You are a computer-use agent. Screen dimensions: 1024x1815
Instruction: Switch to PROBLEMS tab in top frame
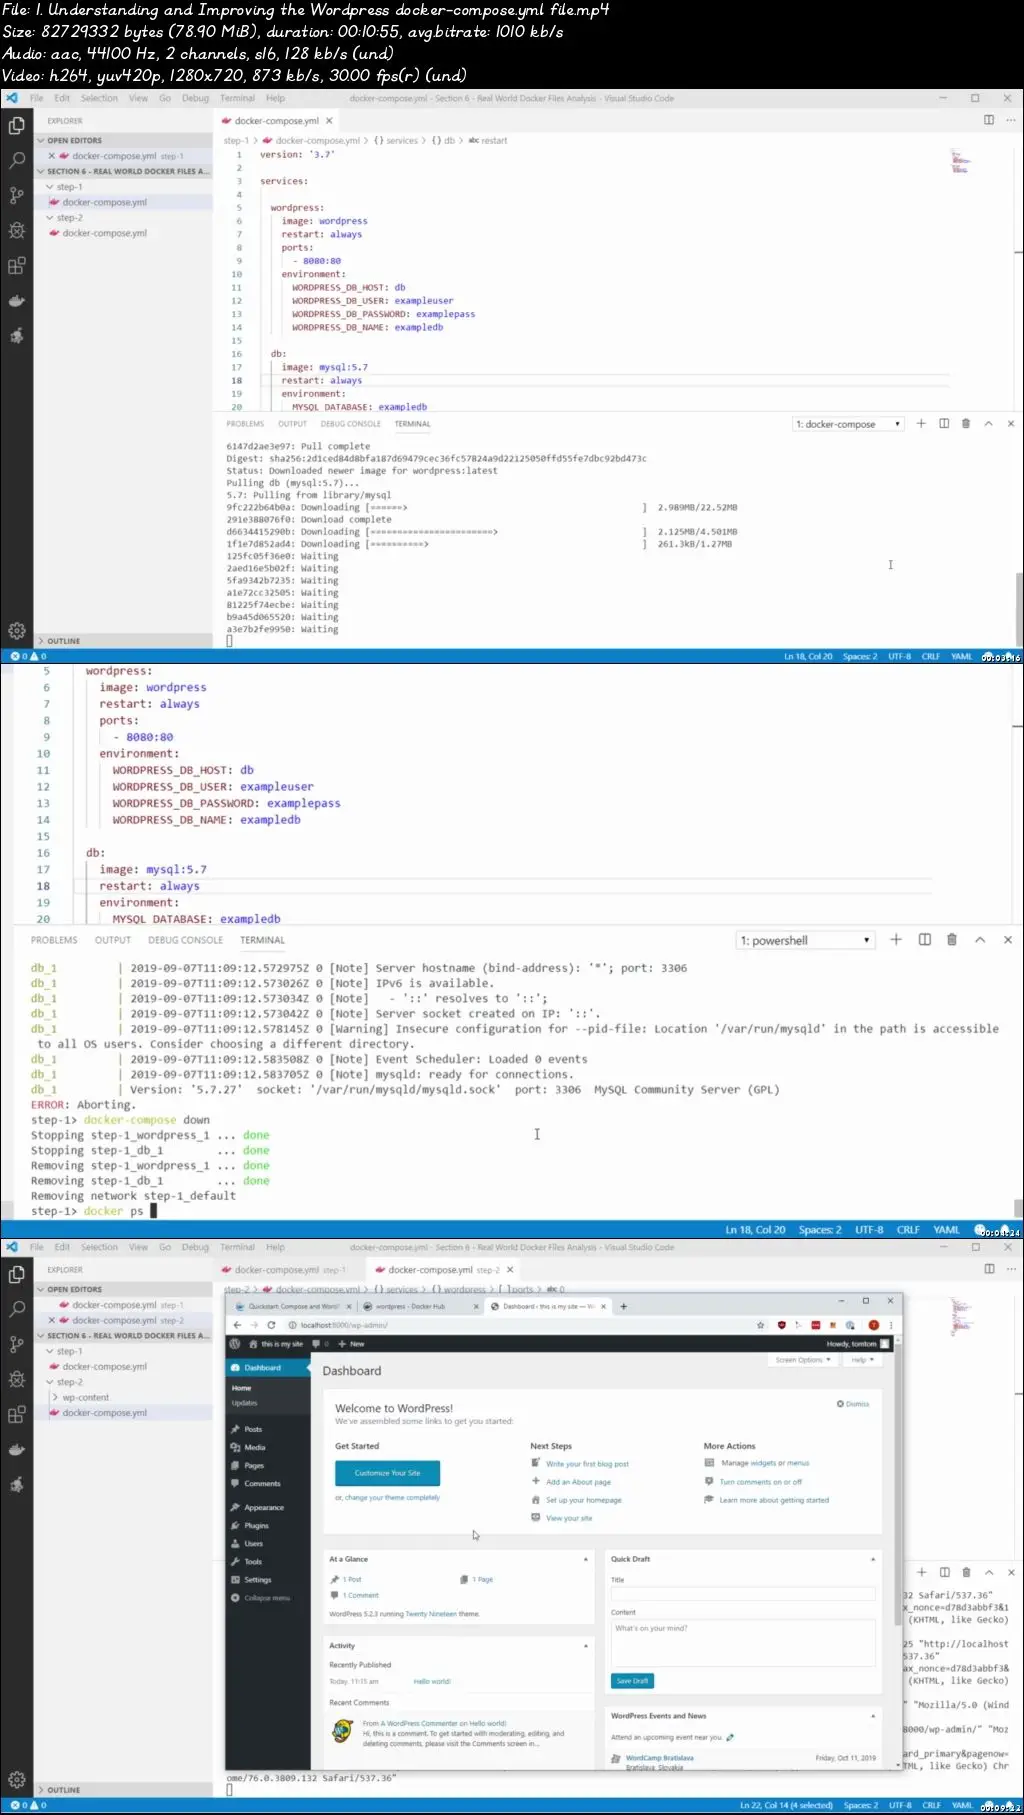click(x=245, y=424)
